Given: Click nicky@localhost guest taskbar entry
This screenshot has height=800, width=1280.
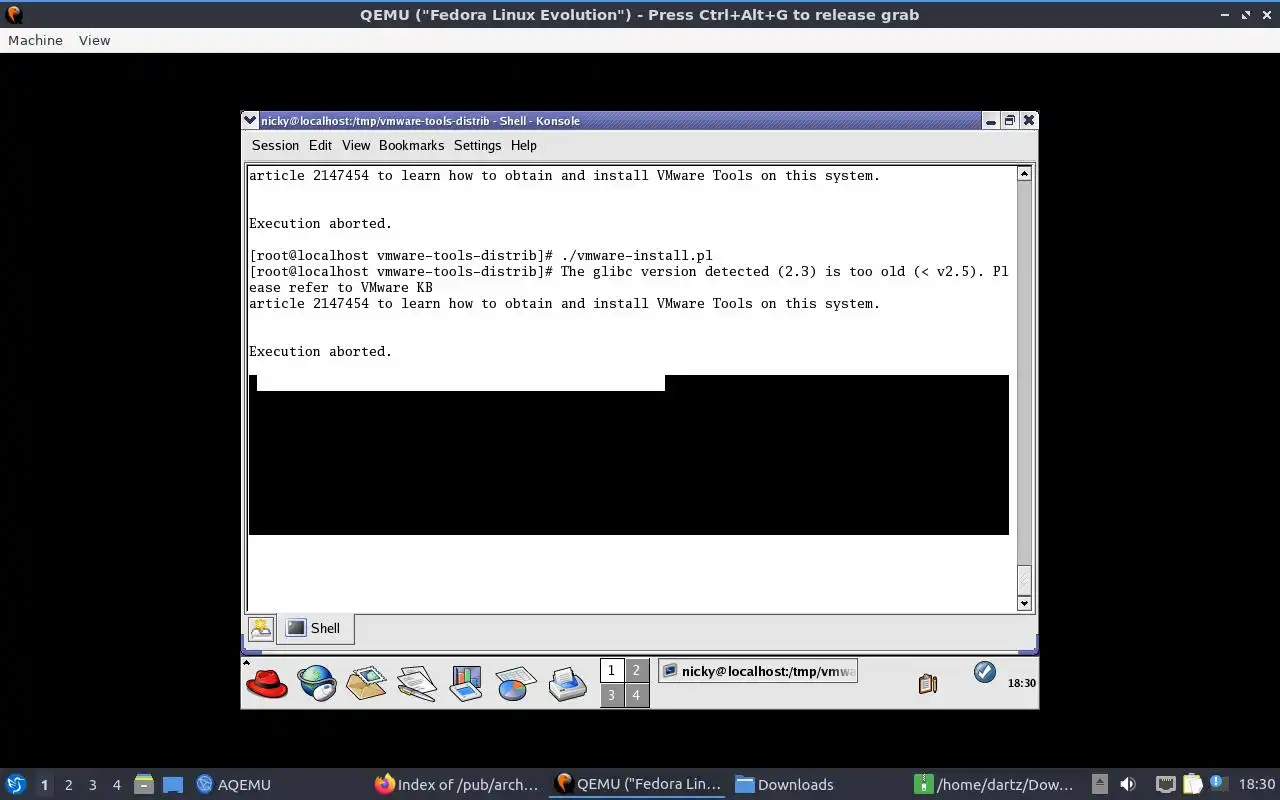Looking at the screenshot, I should coord(758,671).
